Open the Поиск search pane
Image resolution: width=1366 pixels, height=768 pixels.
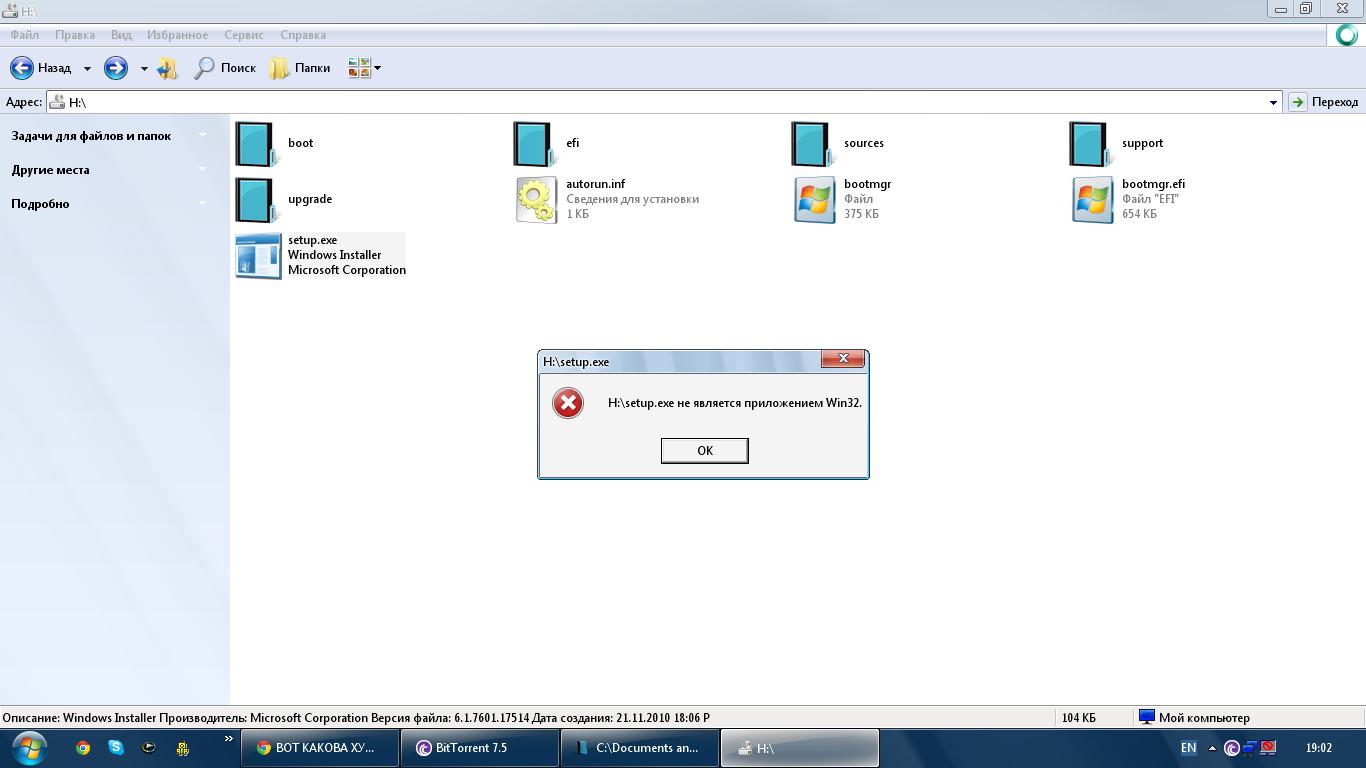click(x=225, y=68)
